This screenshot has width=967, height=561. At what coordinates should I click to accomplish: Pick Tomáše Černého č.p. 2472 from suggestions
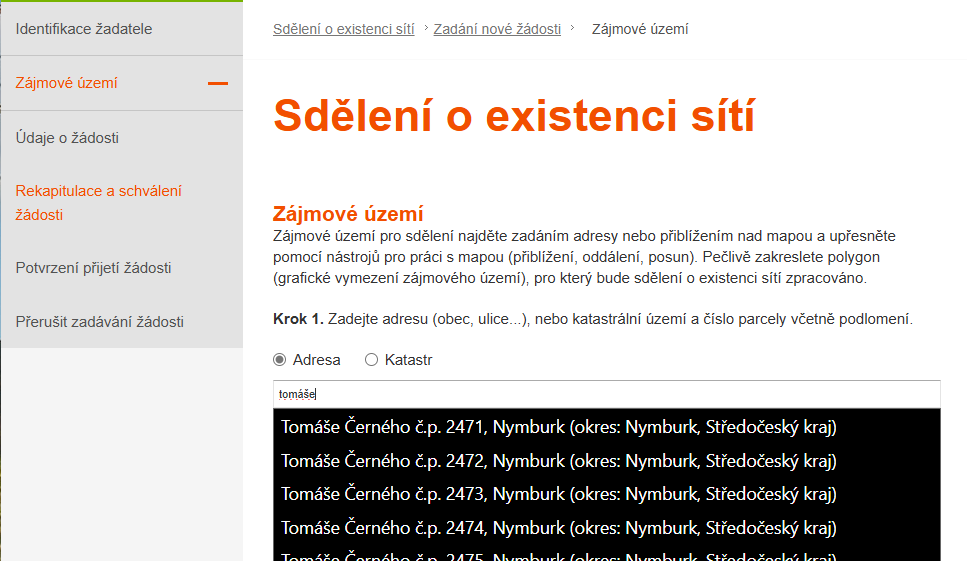pos(558,461)
